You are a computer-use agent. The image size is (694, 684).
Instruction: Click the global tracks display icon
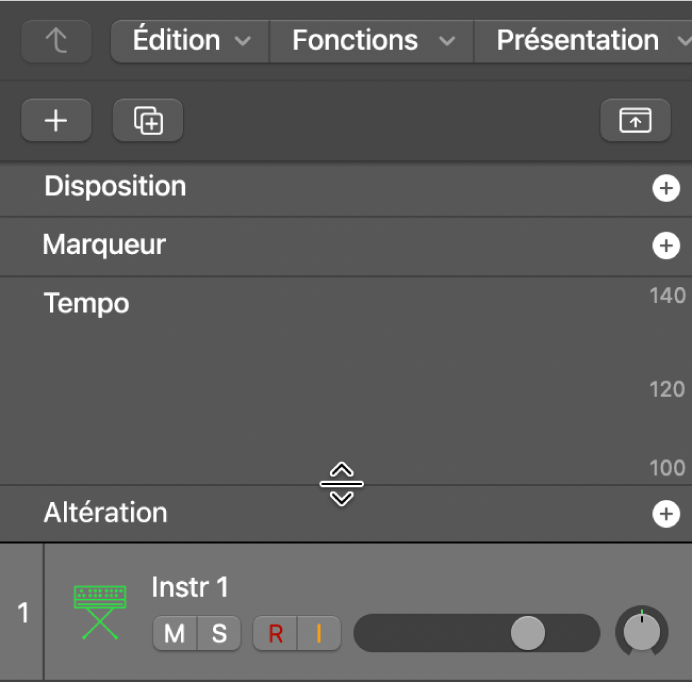(635, 121)
